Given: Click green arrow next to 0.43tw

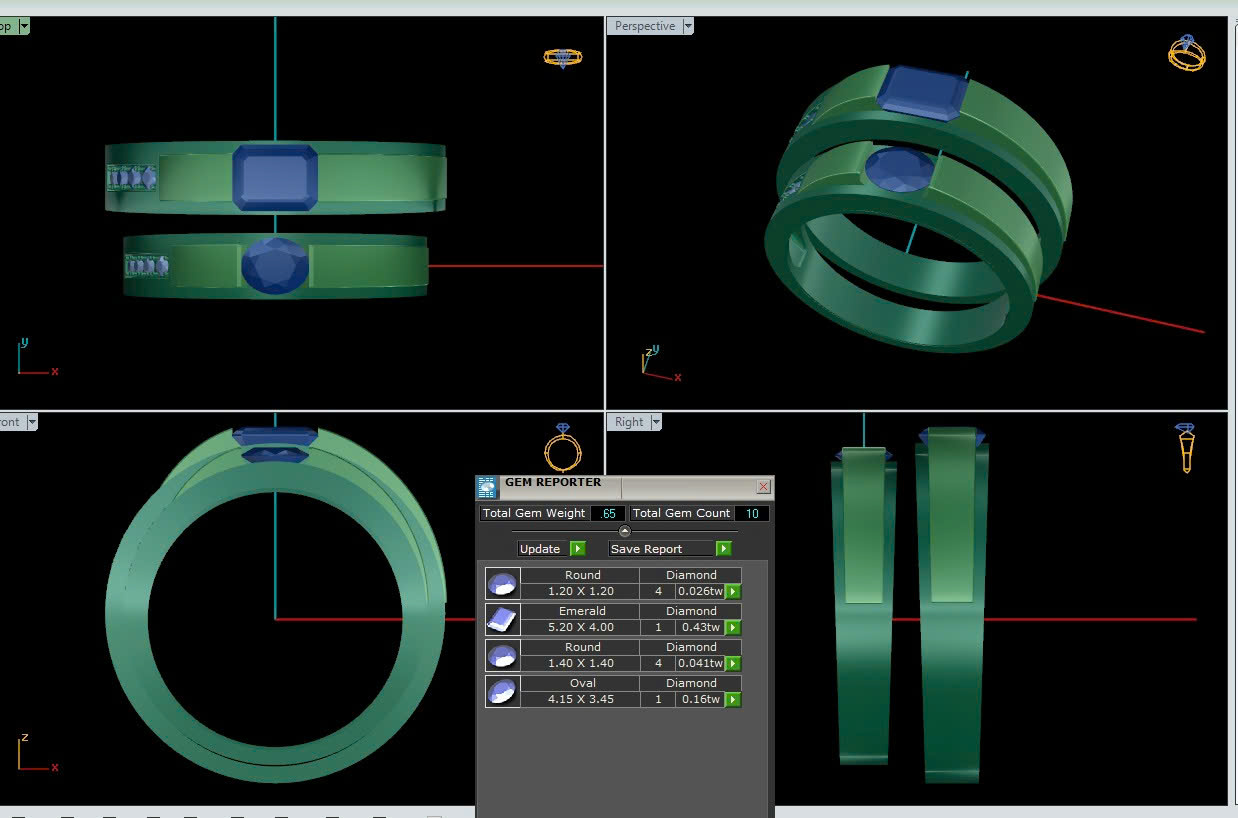Looking at the screenshot, I should point(733,628).
